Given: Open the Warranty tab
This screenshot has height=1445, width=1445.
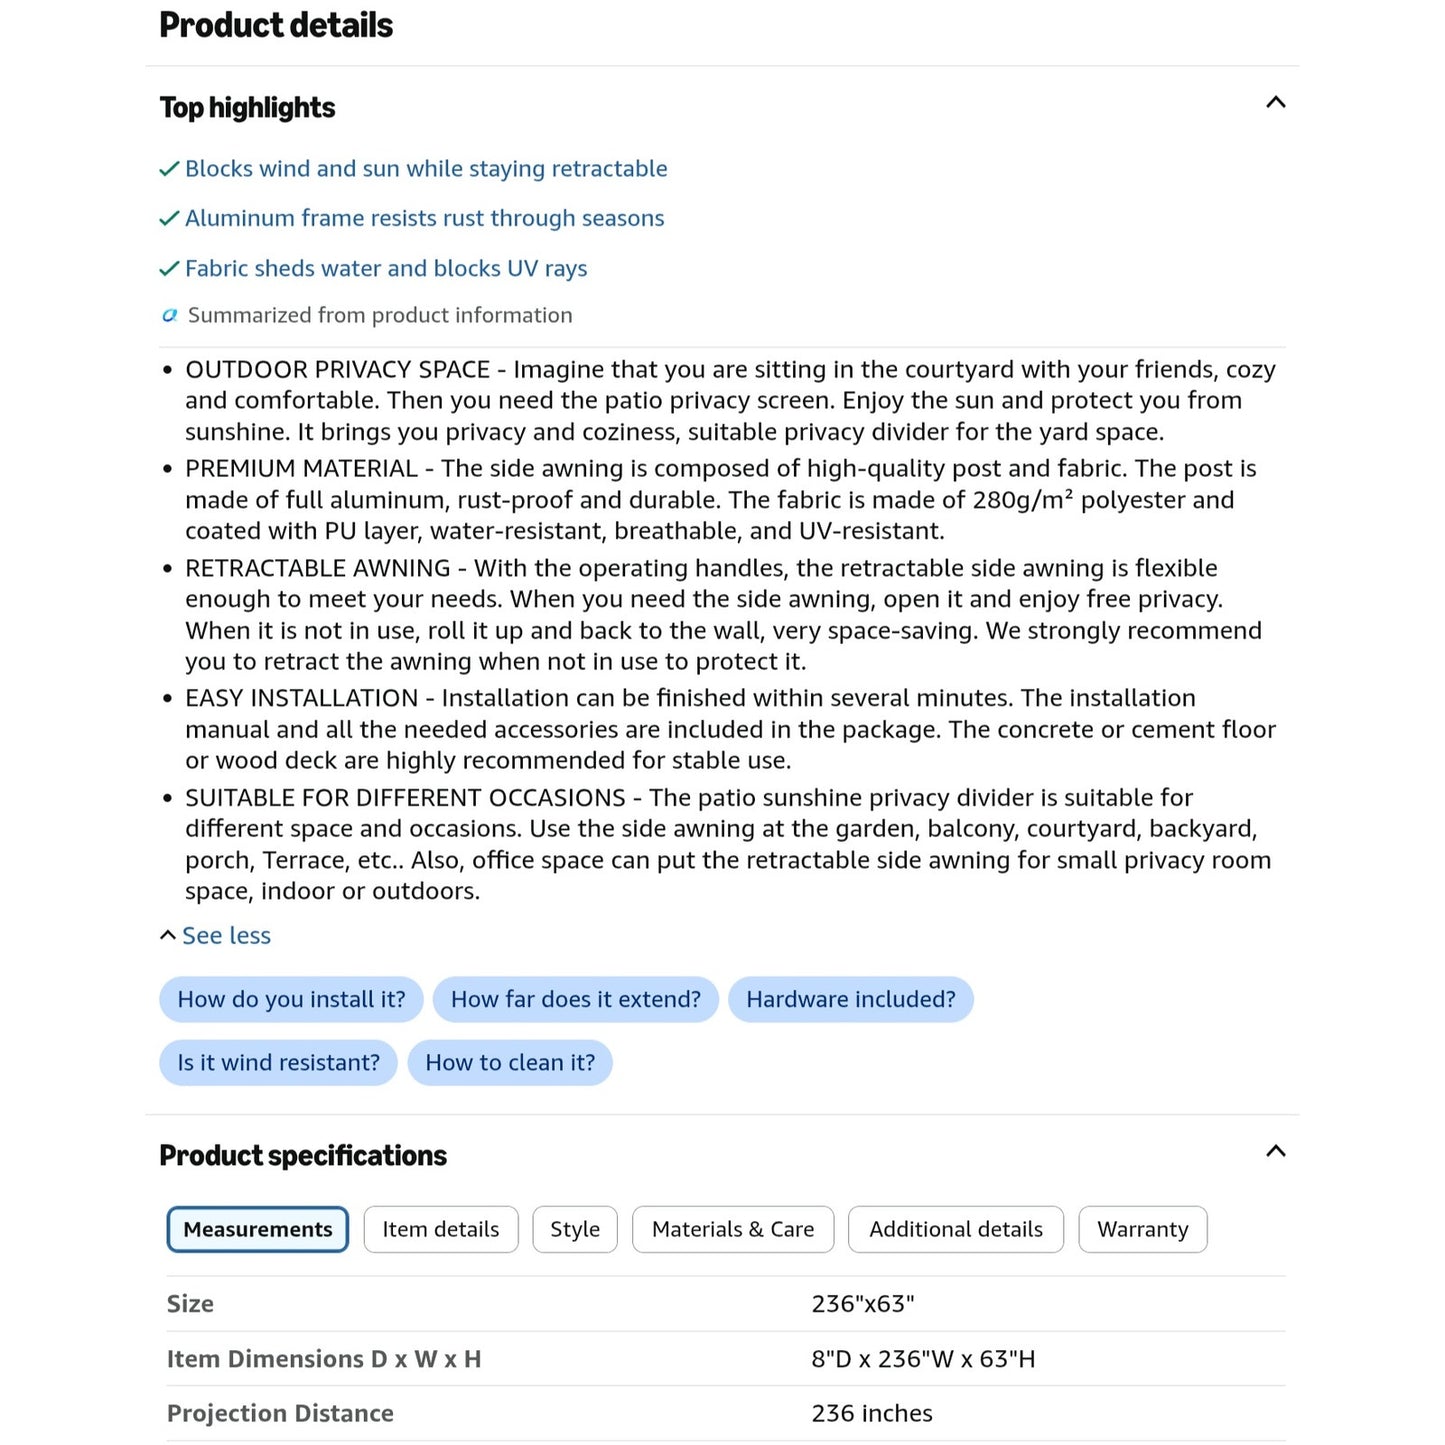Looking at the screenshot, I should click(1143, 1230).
